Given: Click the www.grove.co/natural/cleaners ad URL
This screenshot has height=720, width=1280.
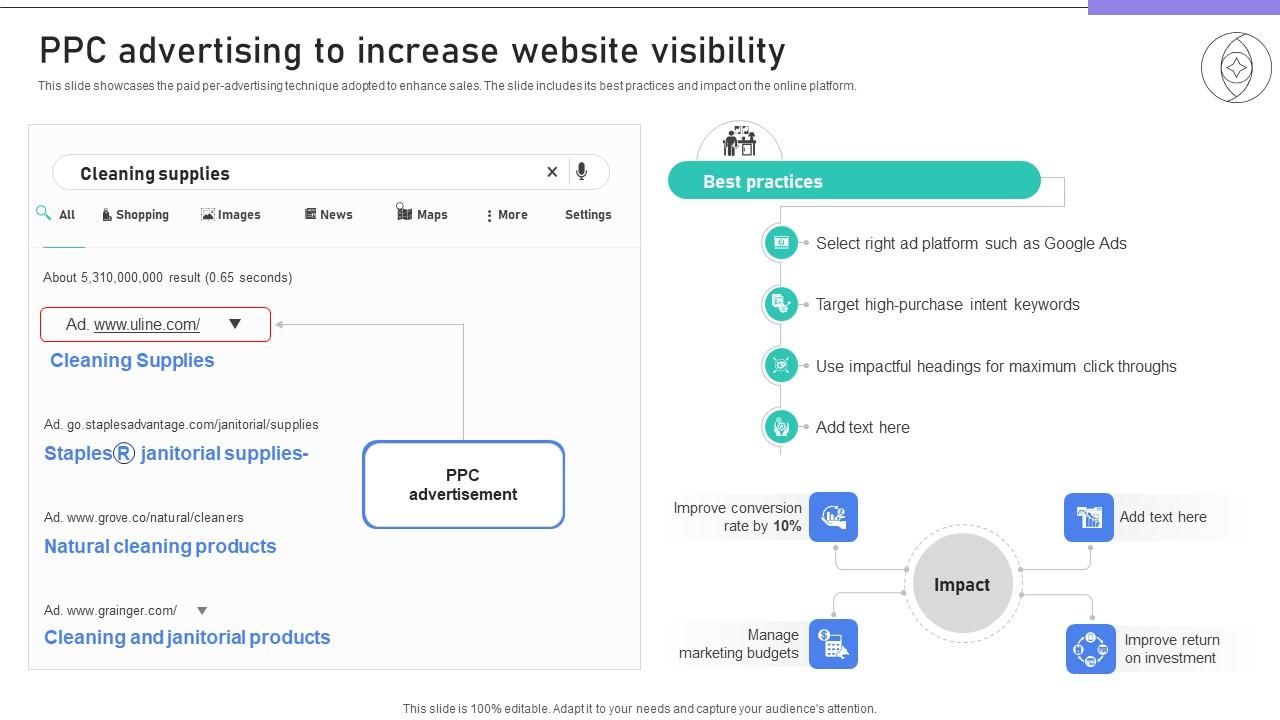Looking at the screenshot, I should click(x=155, y=518).
